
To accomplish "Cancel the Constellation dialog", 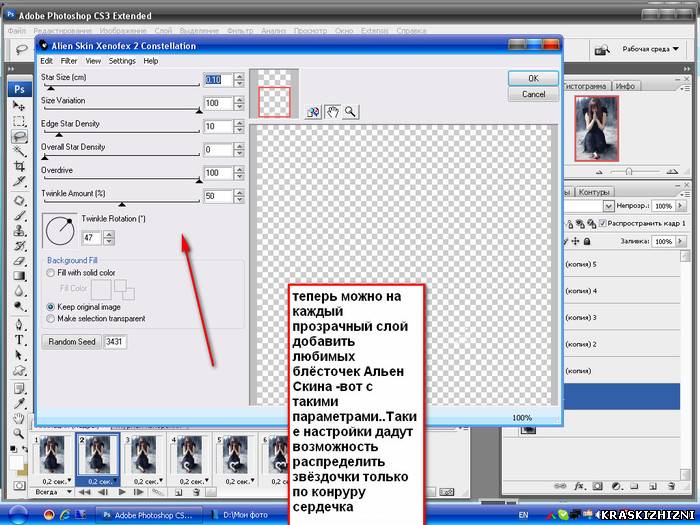I will (x=533, y=94).
